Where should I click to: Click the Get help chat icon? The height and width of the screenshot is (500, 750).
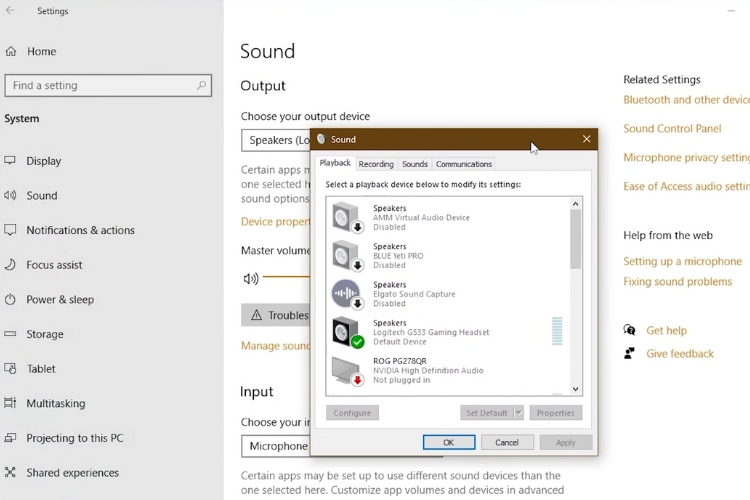[629, 330]
